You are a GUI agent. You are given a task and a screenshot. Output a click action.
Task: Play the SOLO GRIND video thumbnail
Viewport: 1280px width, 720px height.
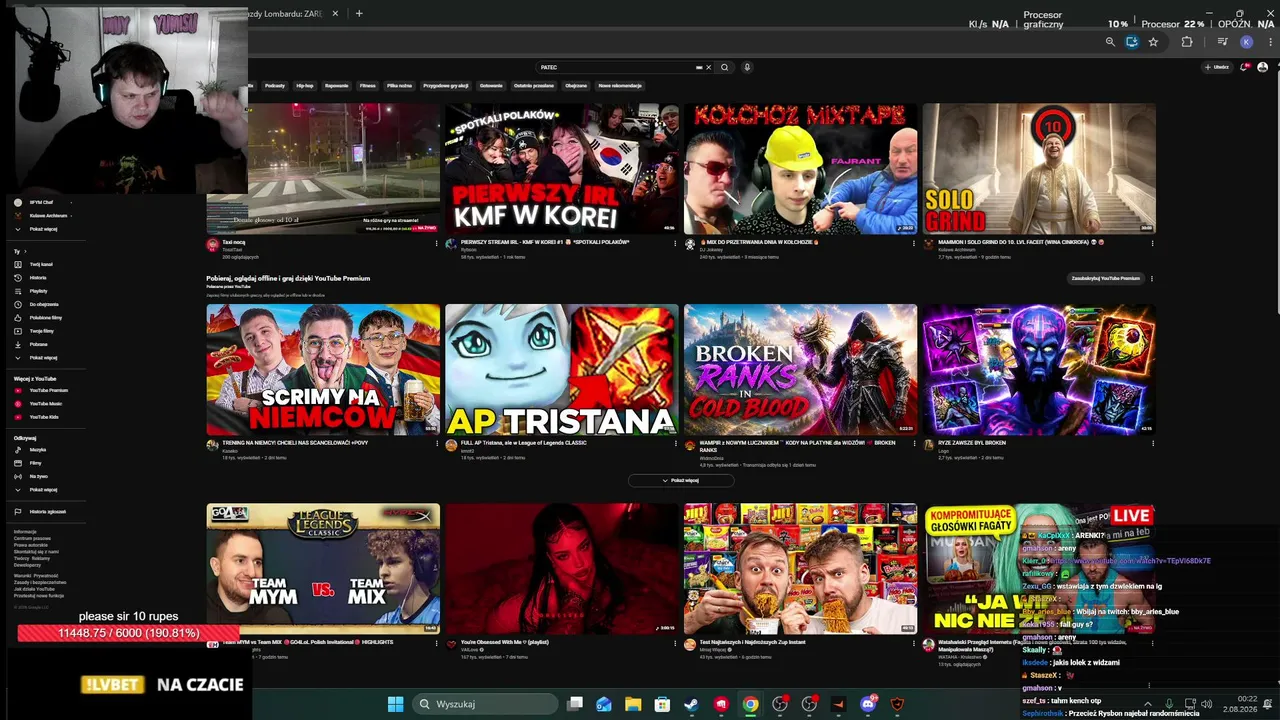point(1039,169)
